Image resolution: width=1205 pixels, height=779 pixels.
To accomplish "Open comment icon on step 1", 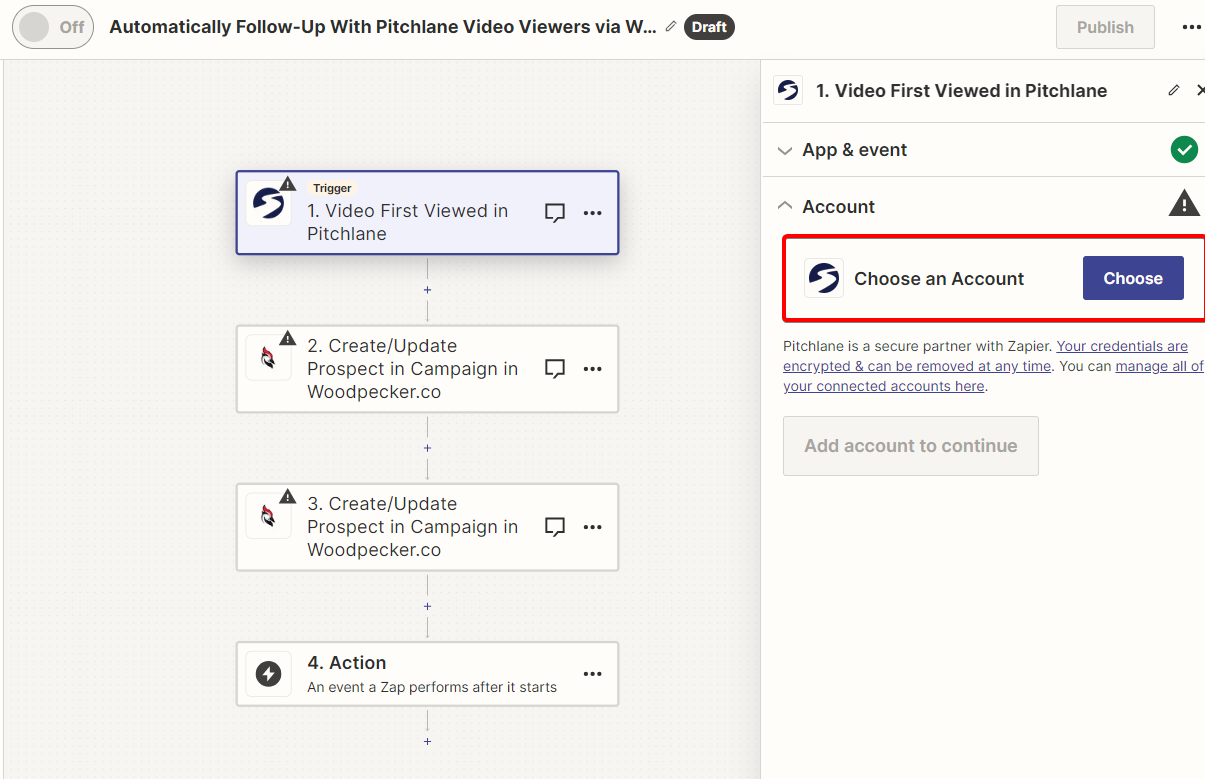I will click(555, 212).
